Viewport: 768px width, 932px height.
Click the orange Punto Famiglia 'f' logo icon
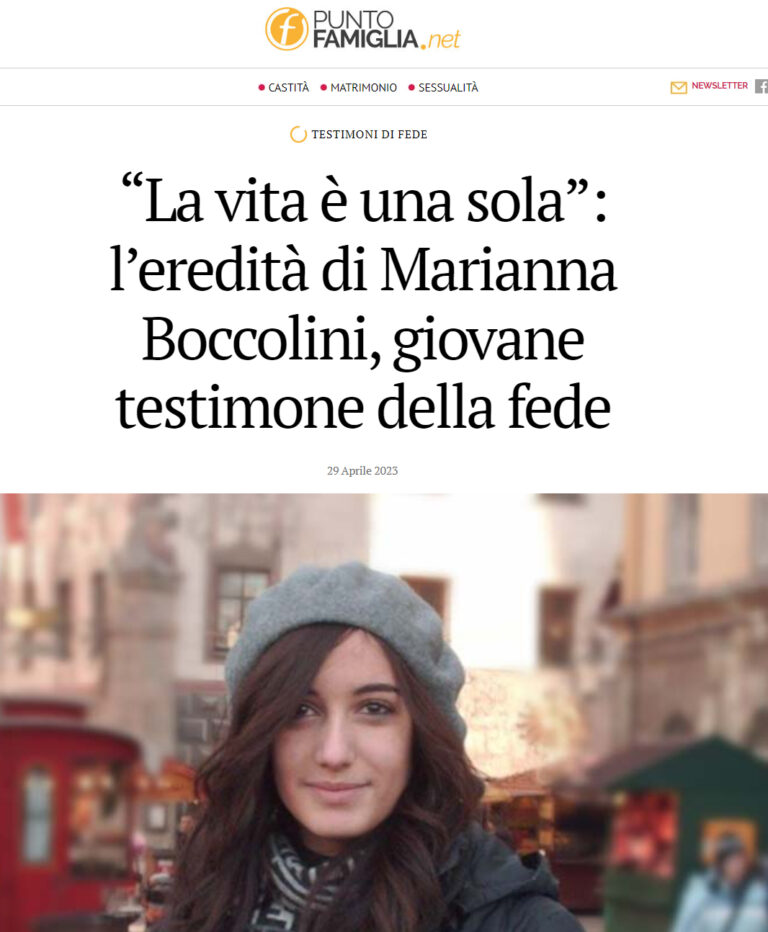pyautogui.click(x=287, y=29)
